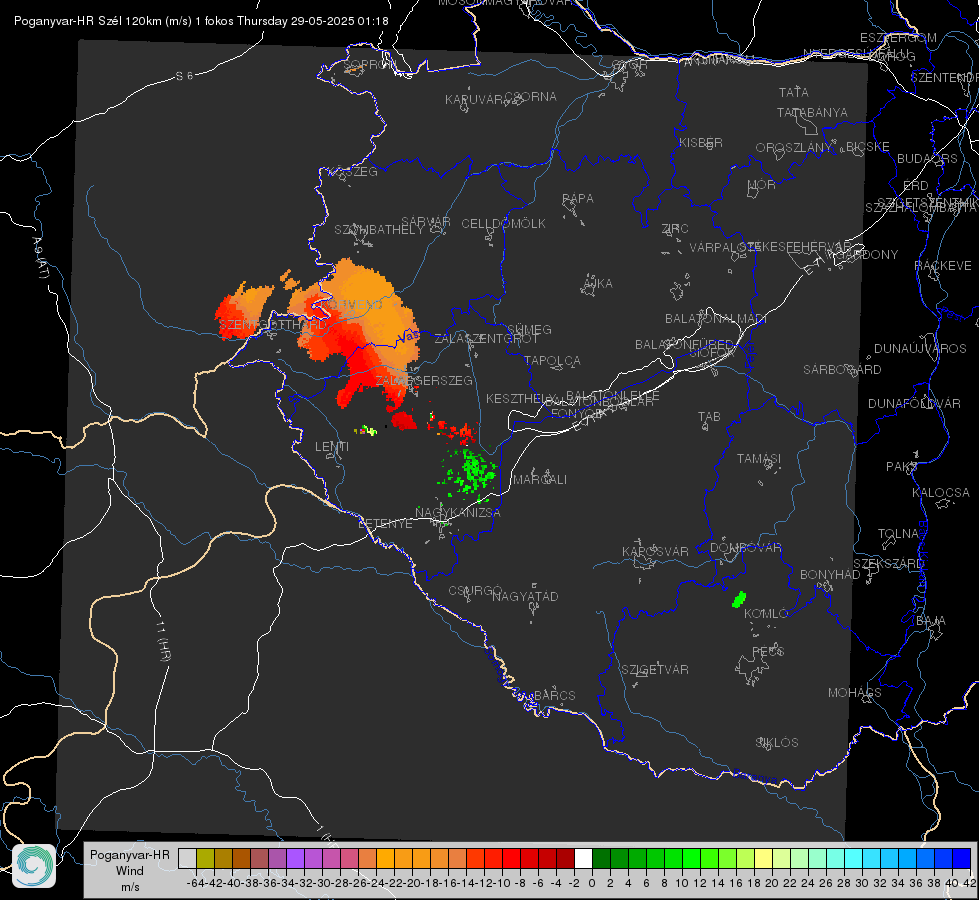Image resolution: width=979 pixels, height=900 pixels.
Task: Click the Poganyvar-HR Wind m/s legend title
Action: (x=130, y=871)
